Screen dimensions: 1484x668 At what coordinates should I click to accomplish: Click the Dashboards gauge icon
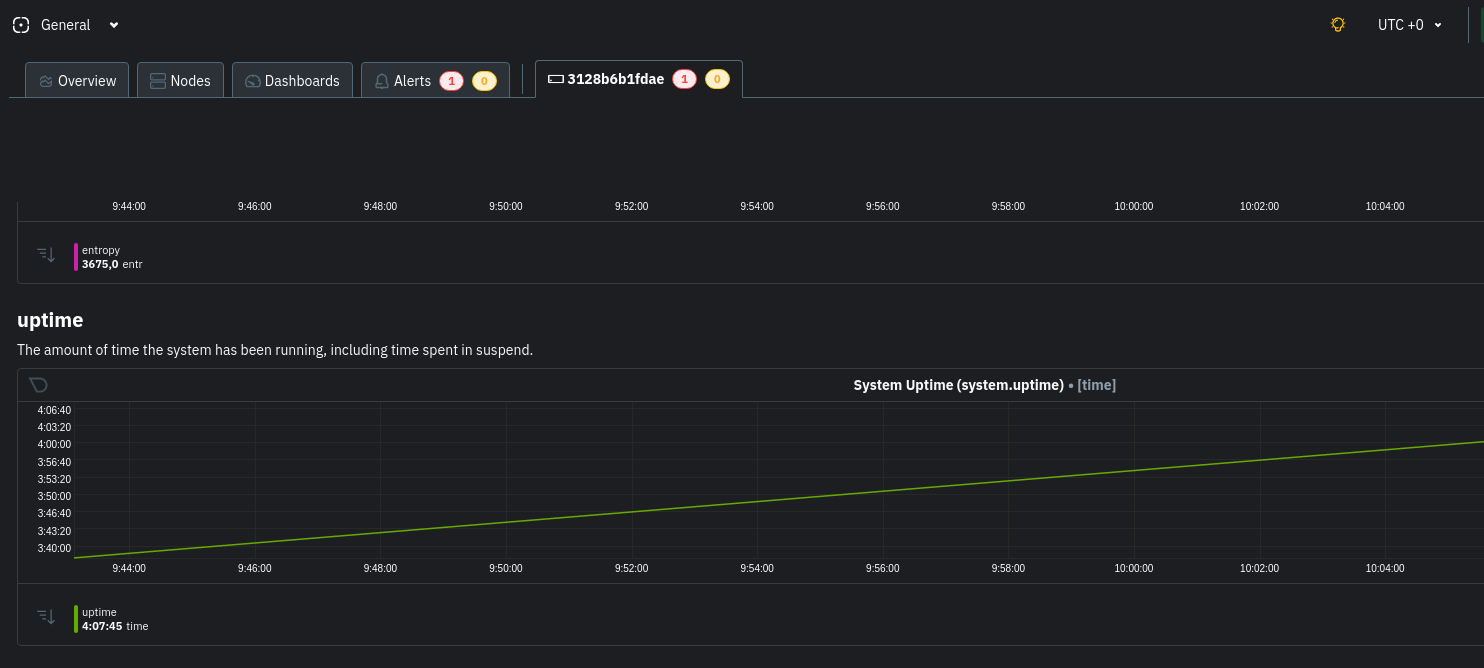click(252, 81)
